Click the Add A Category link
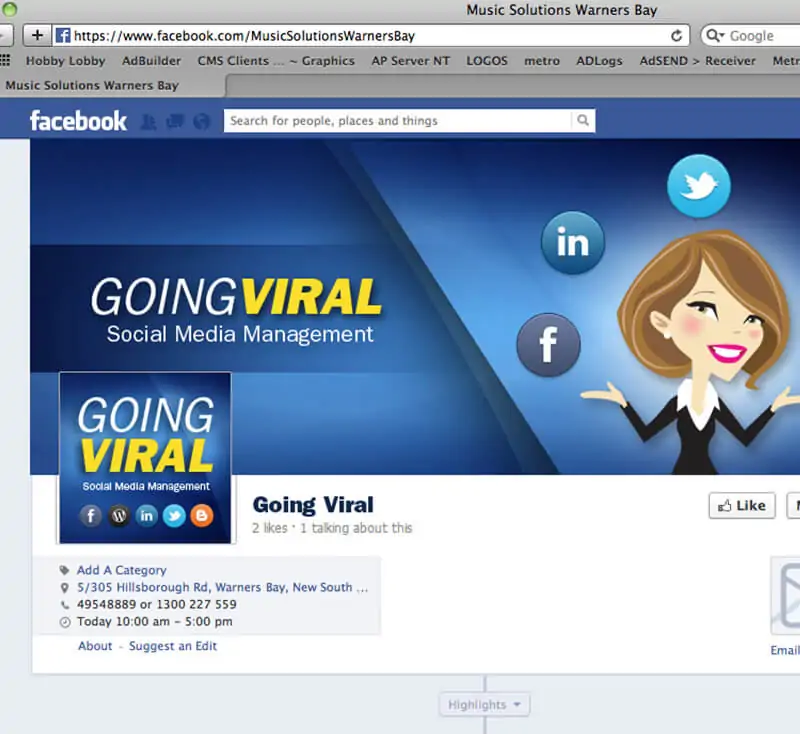 click(x=121, y=570)
